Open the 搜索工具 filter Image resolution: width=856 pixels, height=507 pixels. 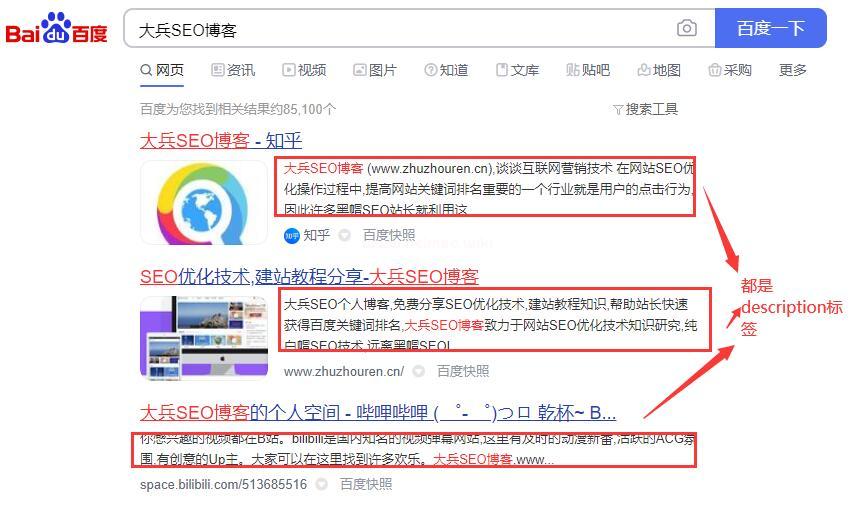[645, 109]
